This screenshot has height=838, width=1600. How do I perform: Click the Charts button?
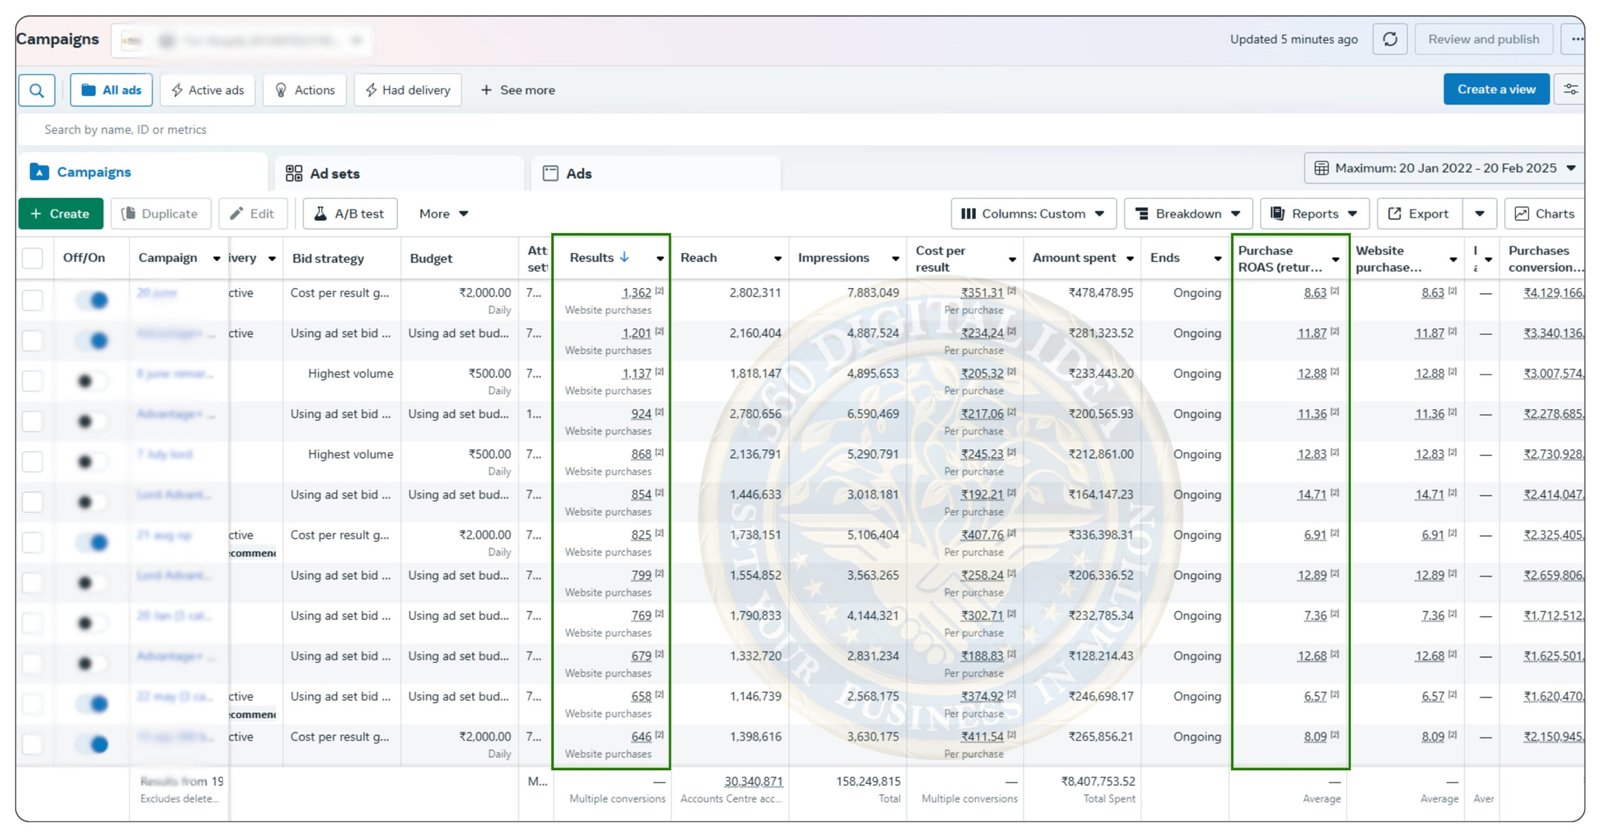1544,214
